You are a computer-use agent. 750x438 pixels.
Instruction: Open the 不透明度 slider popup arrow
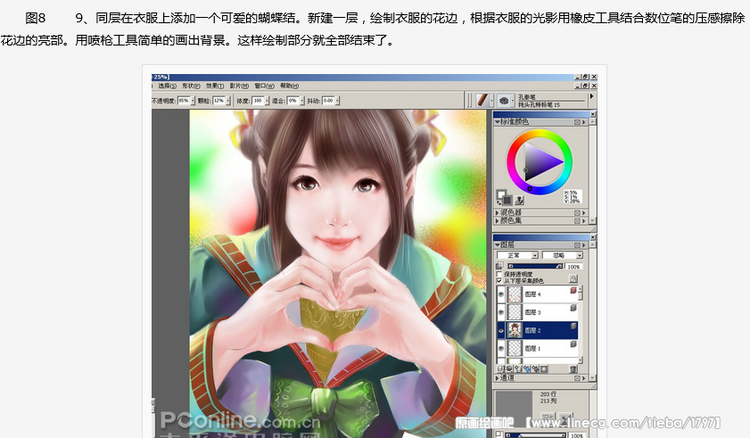(x=193, y=101)
